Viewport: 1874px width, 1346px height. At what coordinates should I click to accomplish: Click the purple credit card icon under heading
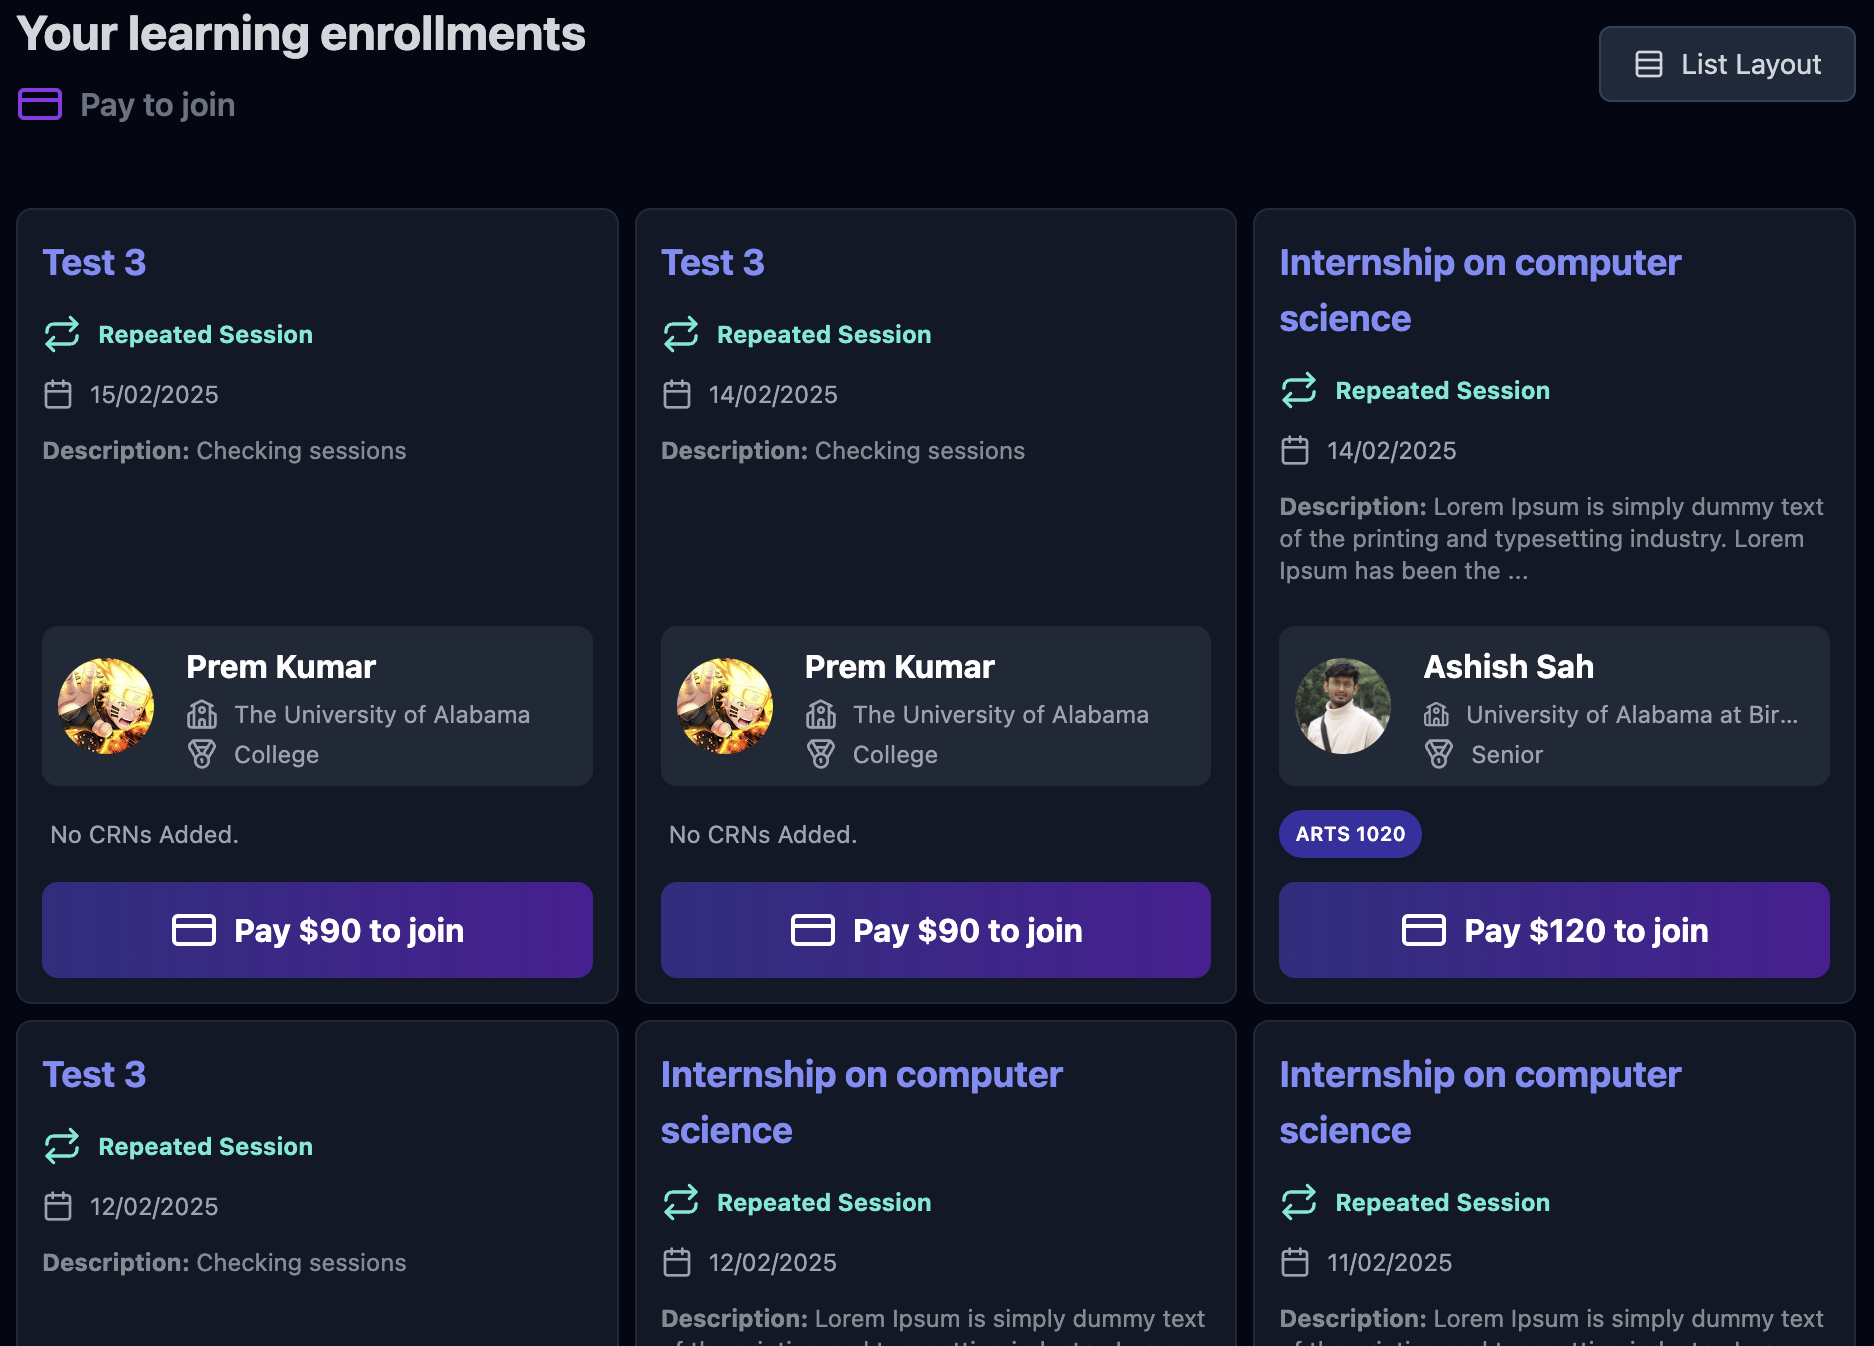(x=40, y=104)
